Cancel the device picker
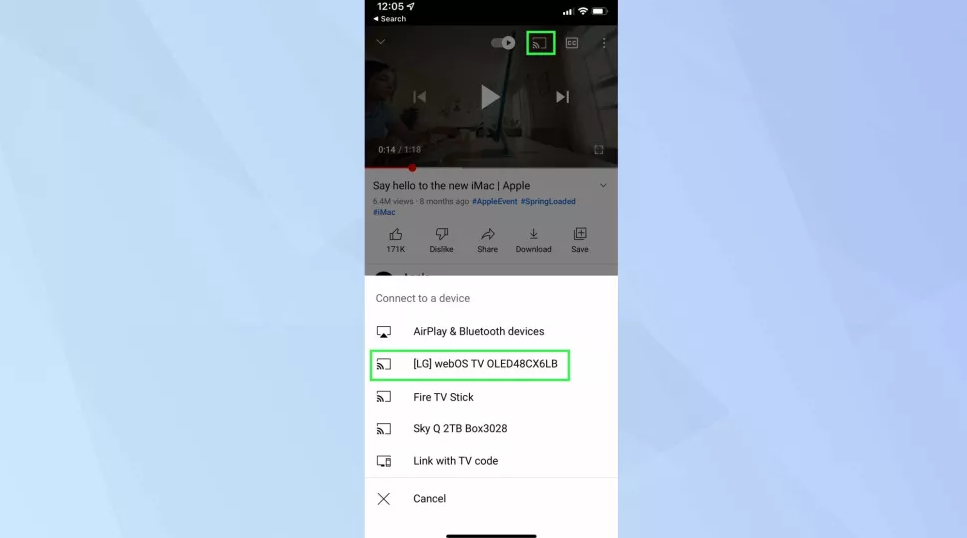The height and width of the screenshot is (538, 967). click(491, 499)
